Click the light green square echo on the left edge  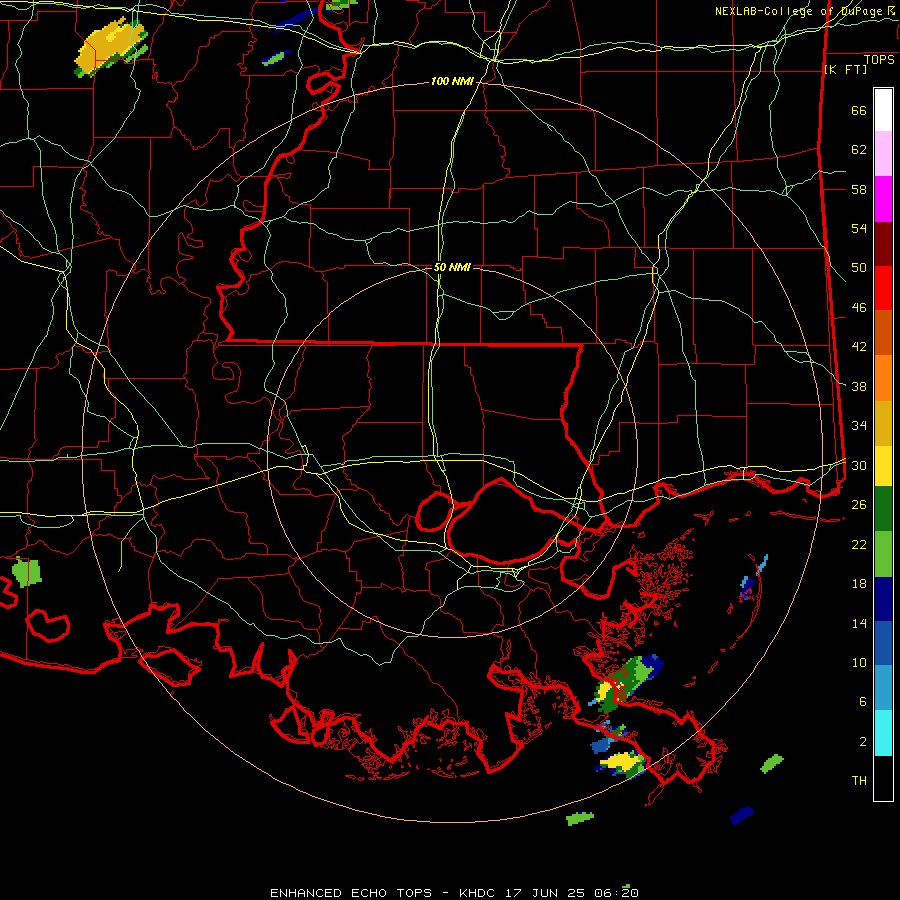click(26, 573)
